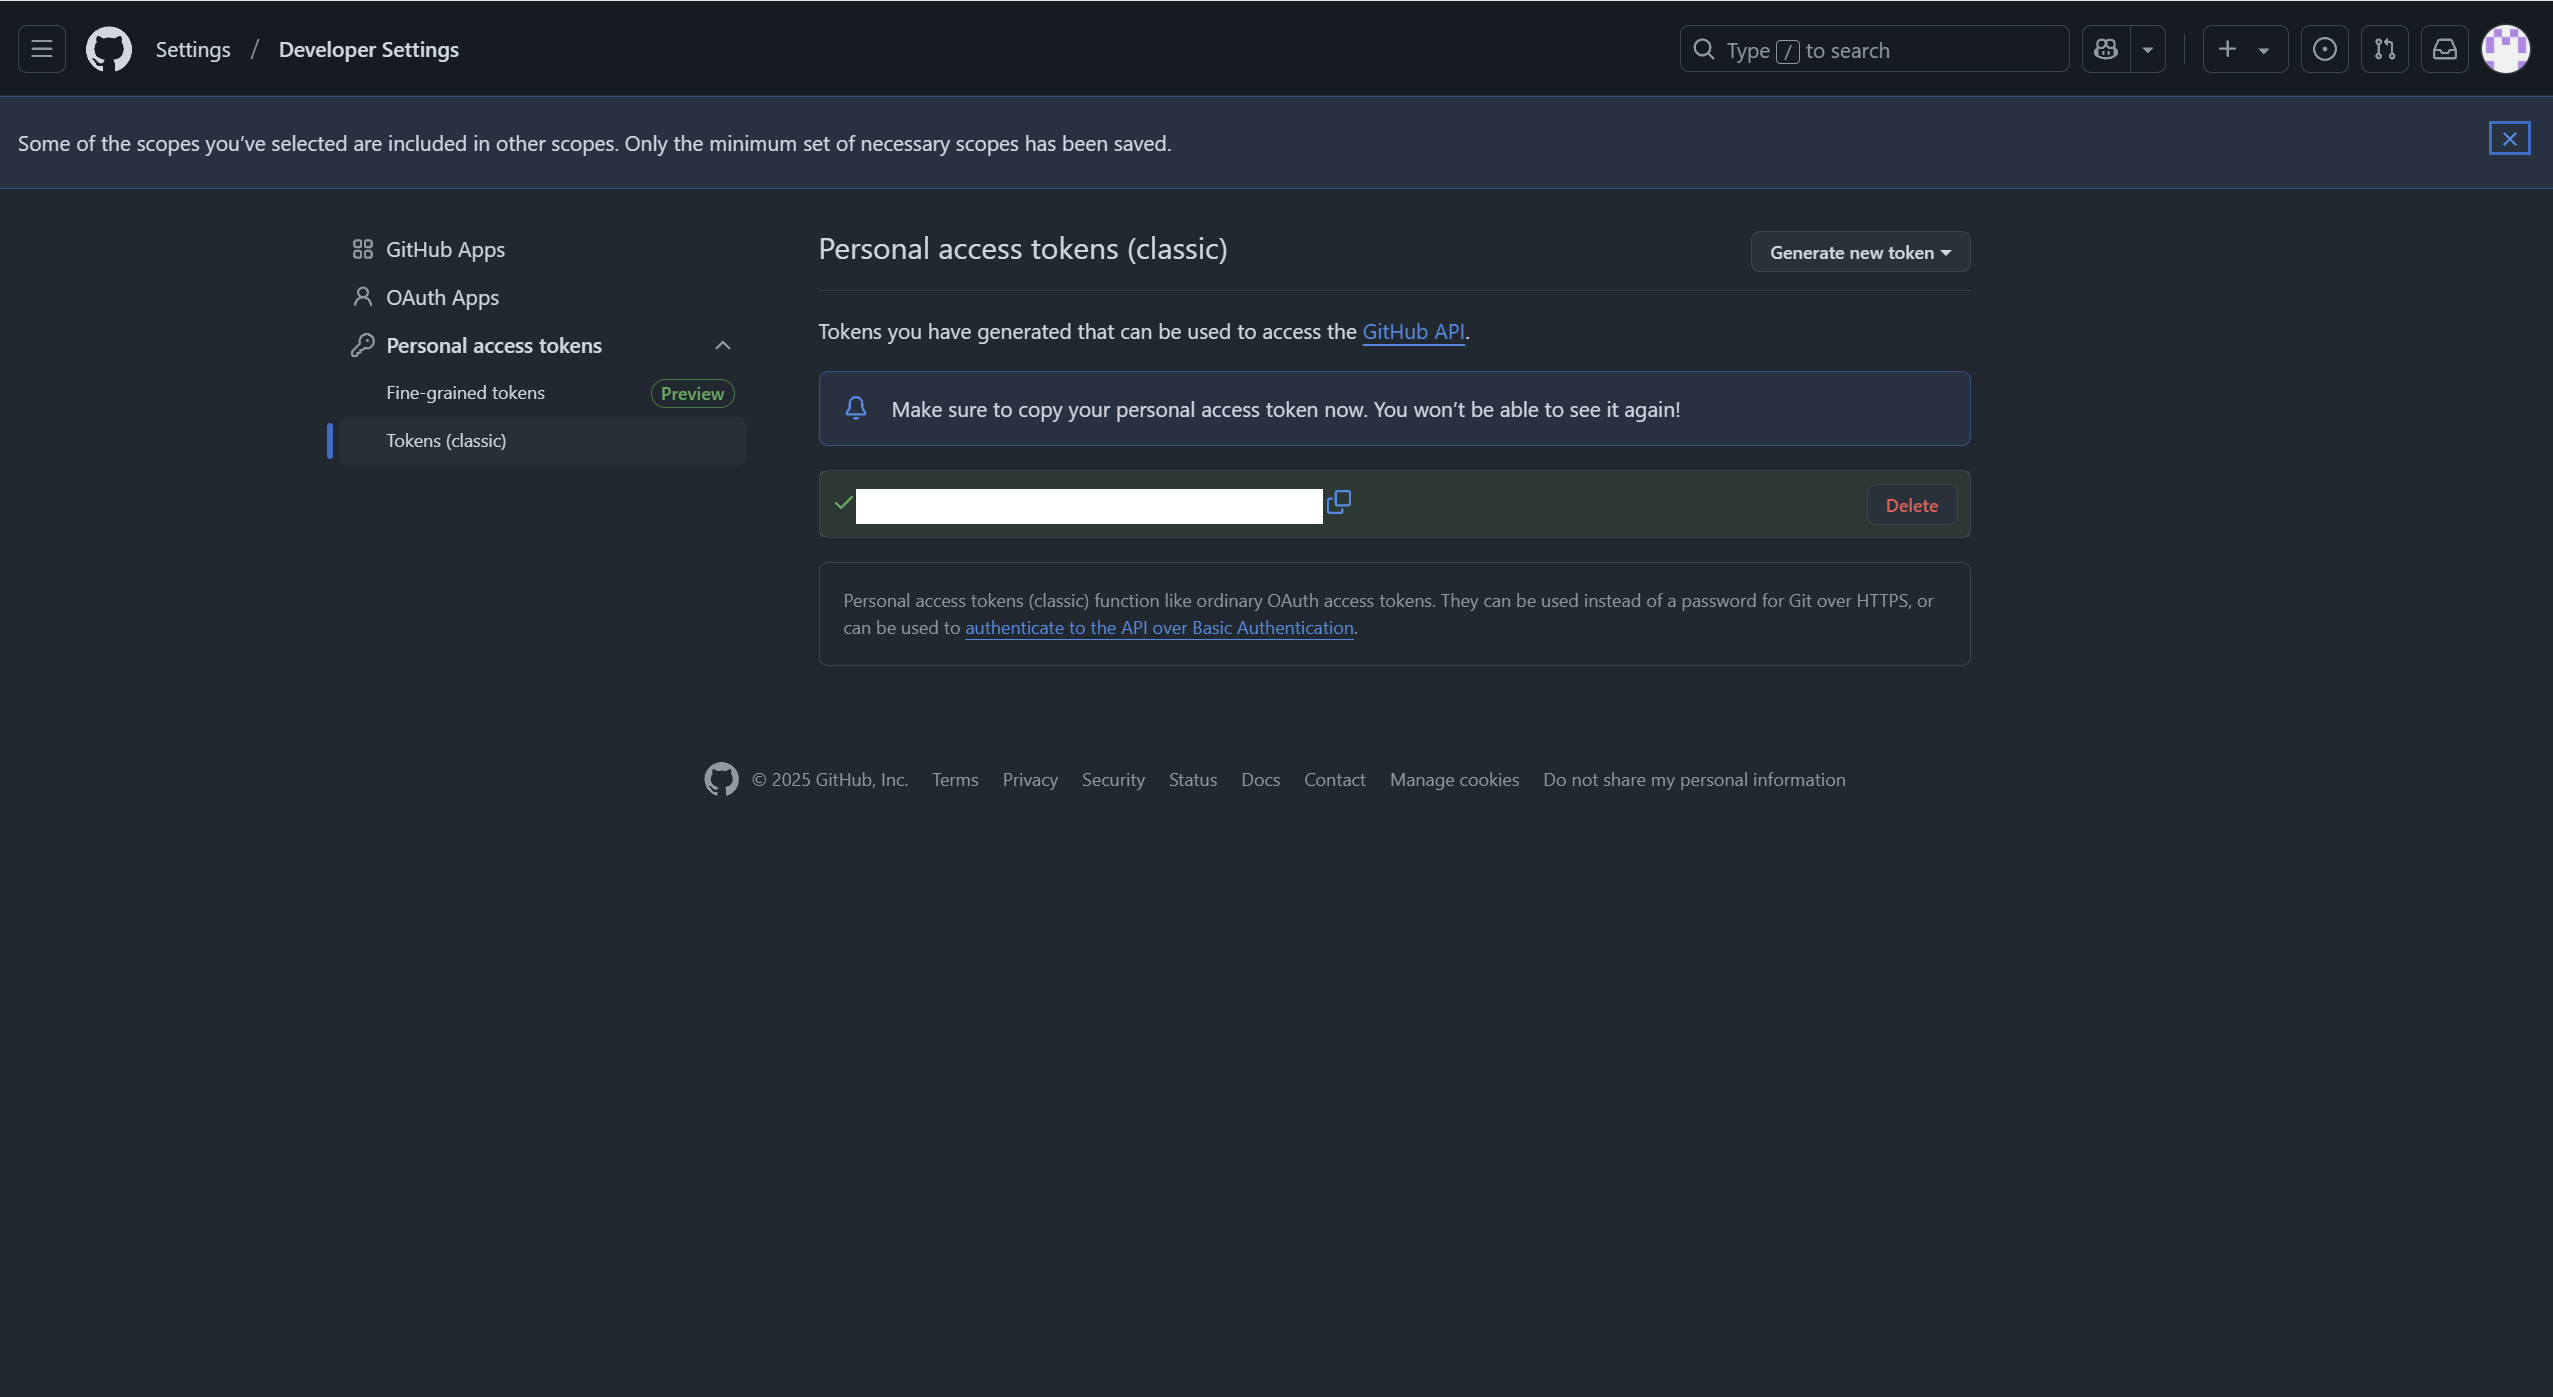Collapse Personal access tokens section chevron
Viewport: 2553px width, 1397px height.
[723, 346]
